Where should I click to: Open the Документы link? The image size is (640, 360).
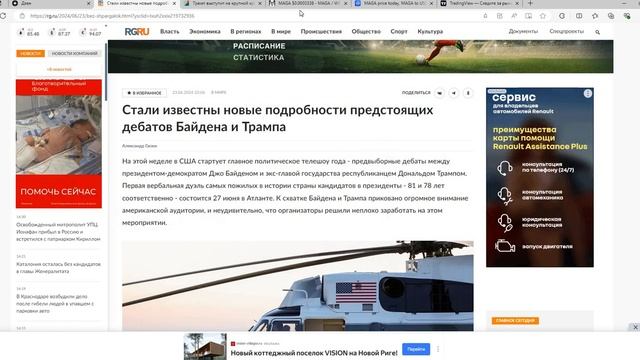click(523, 31)
